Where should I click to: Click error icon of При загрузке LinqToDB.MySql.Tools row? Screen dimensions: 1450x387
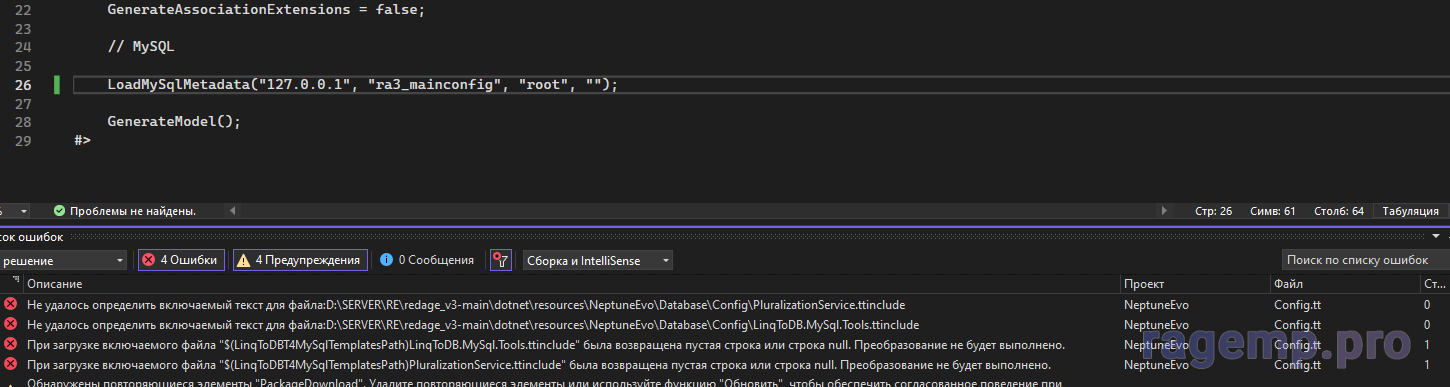tap(11, 344)
